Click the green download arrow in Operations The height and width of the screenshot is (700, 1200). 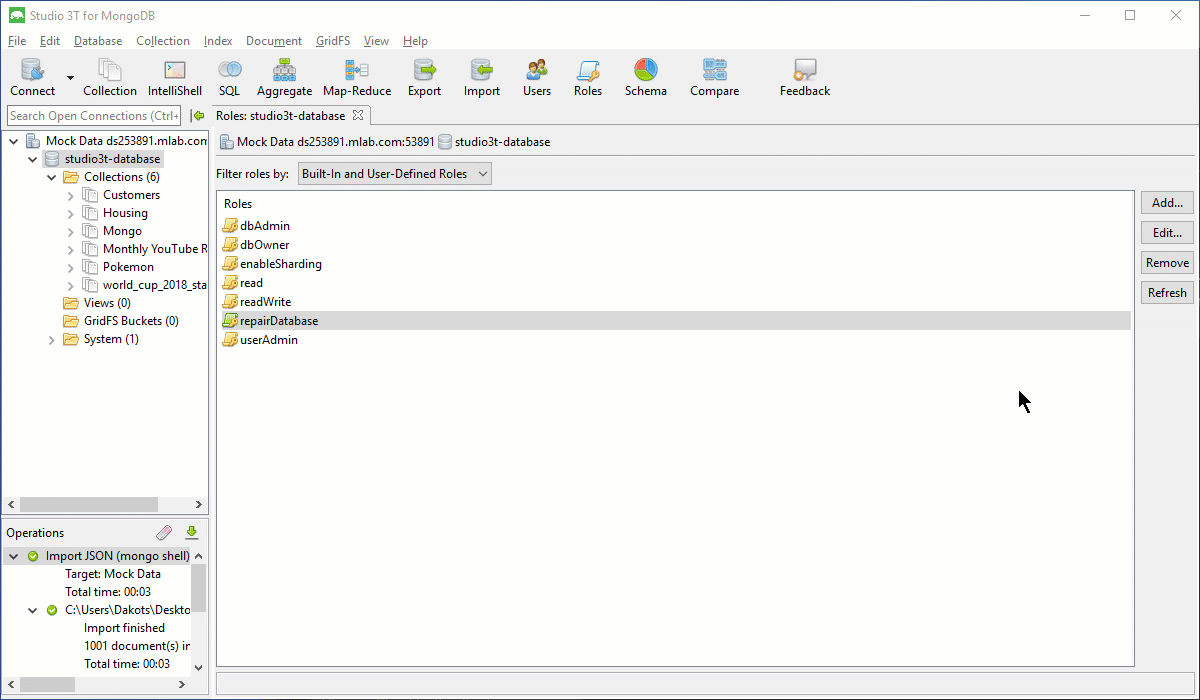point(192,533)
